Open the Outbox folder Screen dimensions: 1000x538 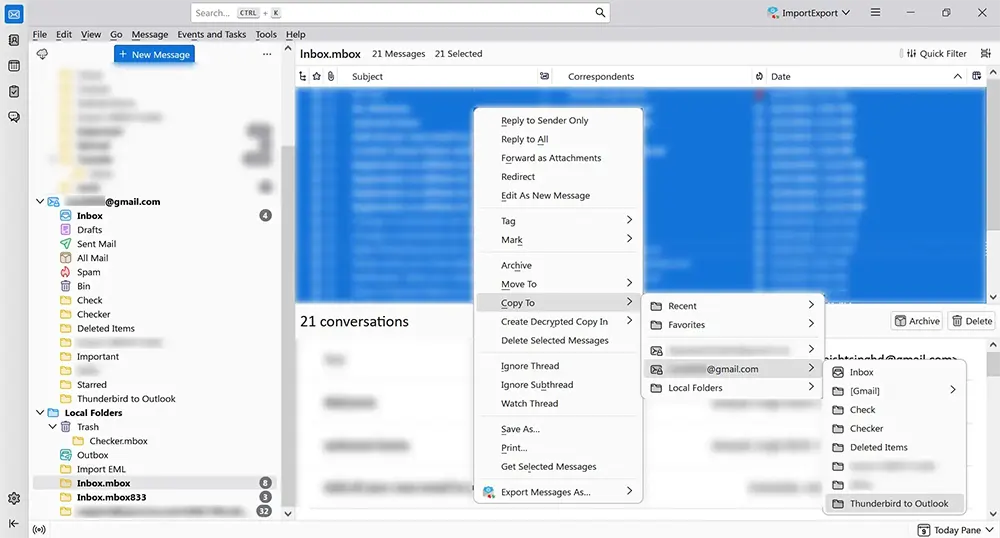92,454
